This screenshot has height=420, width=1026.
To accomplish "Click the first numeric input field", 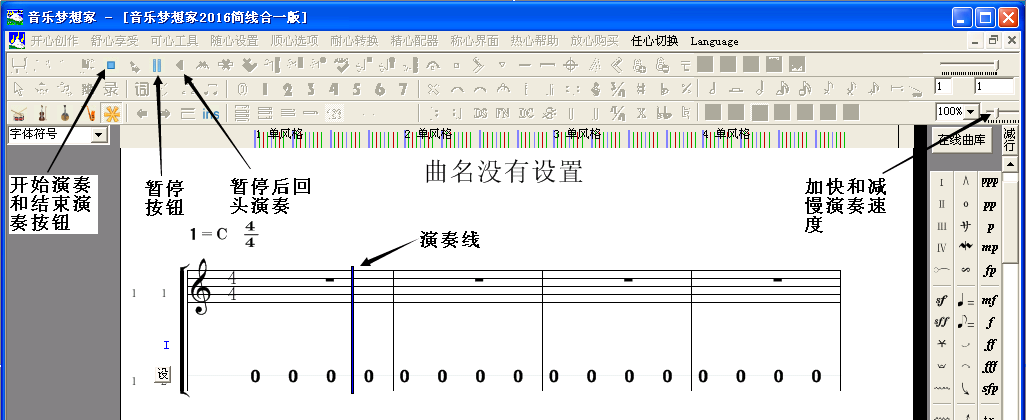I will 943,86.
